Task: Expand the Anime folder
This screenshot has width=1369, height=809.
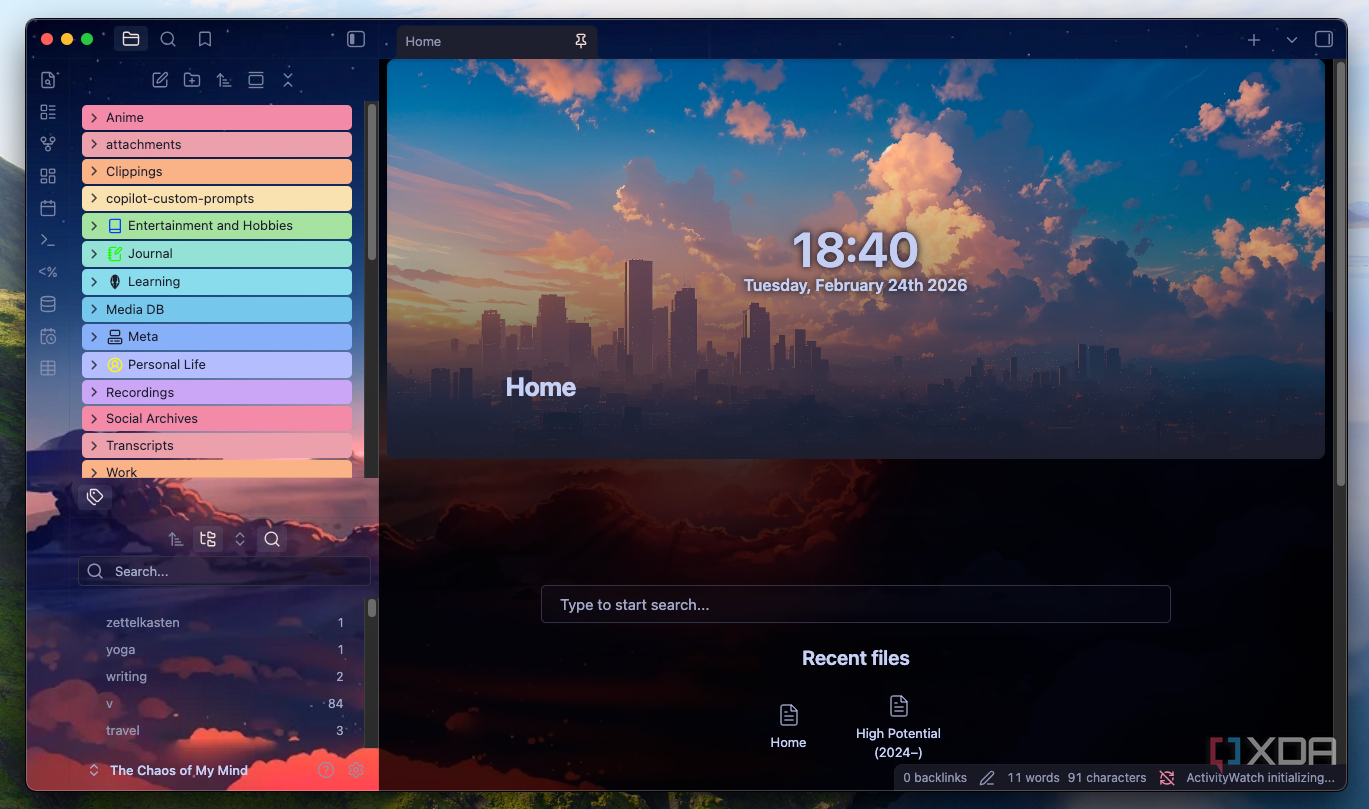Action: tap(217, 117)
